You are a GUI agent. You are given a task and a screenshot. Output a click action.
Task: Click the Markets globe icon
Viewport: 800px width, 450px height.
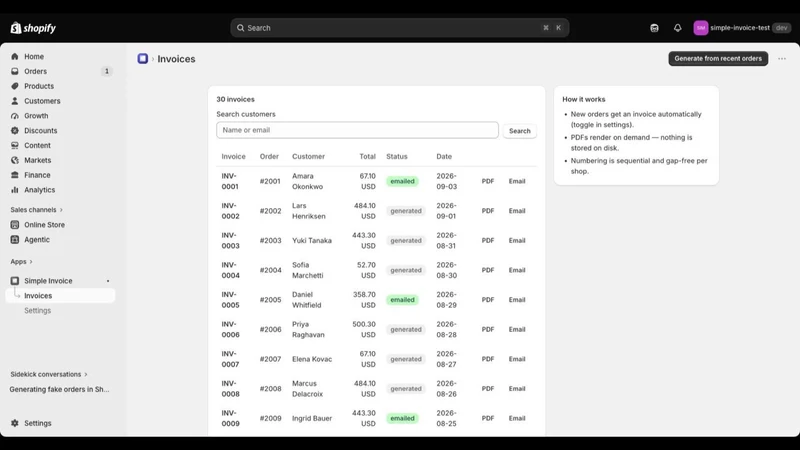click(15, 160)
